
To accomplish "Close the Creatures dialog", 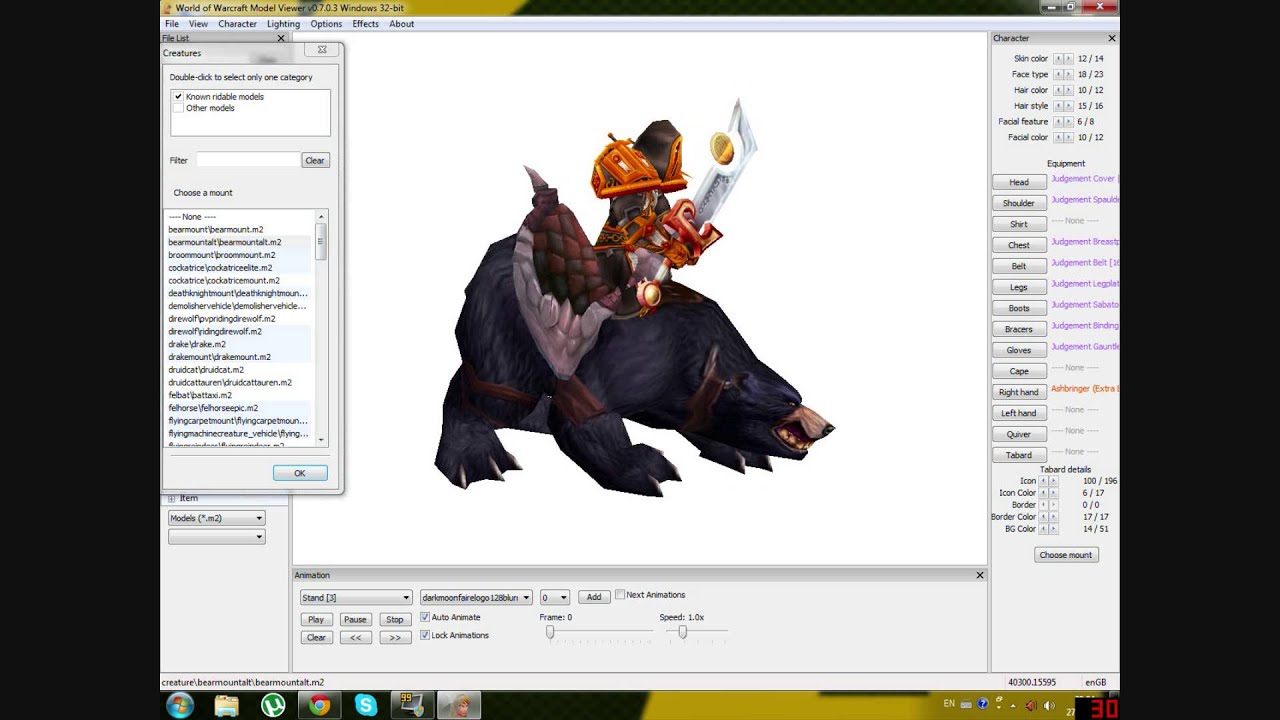I will [x=322, y=49].
